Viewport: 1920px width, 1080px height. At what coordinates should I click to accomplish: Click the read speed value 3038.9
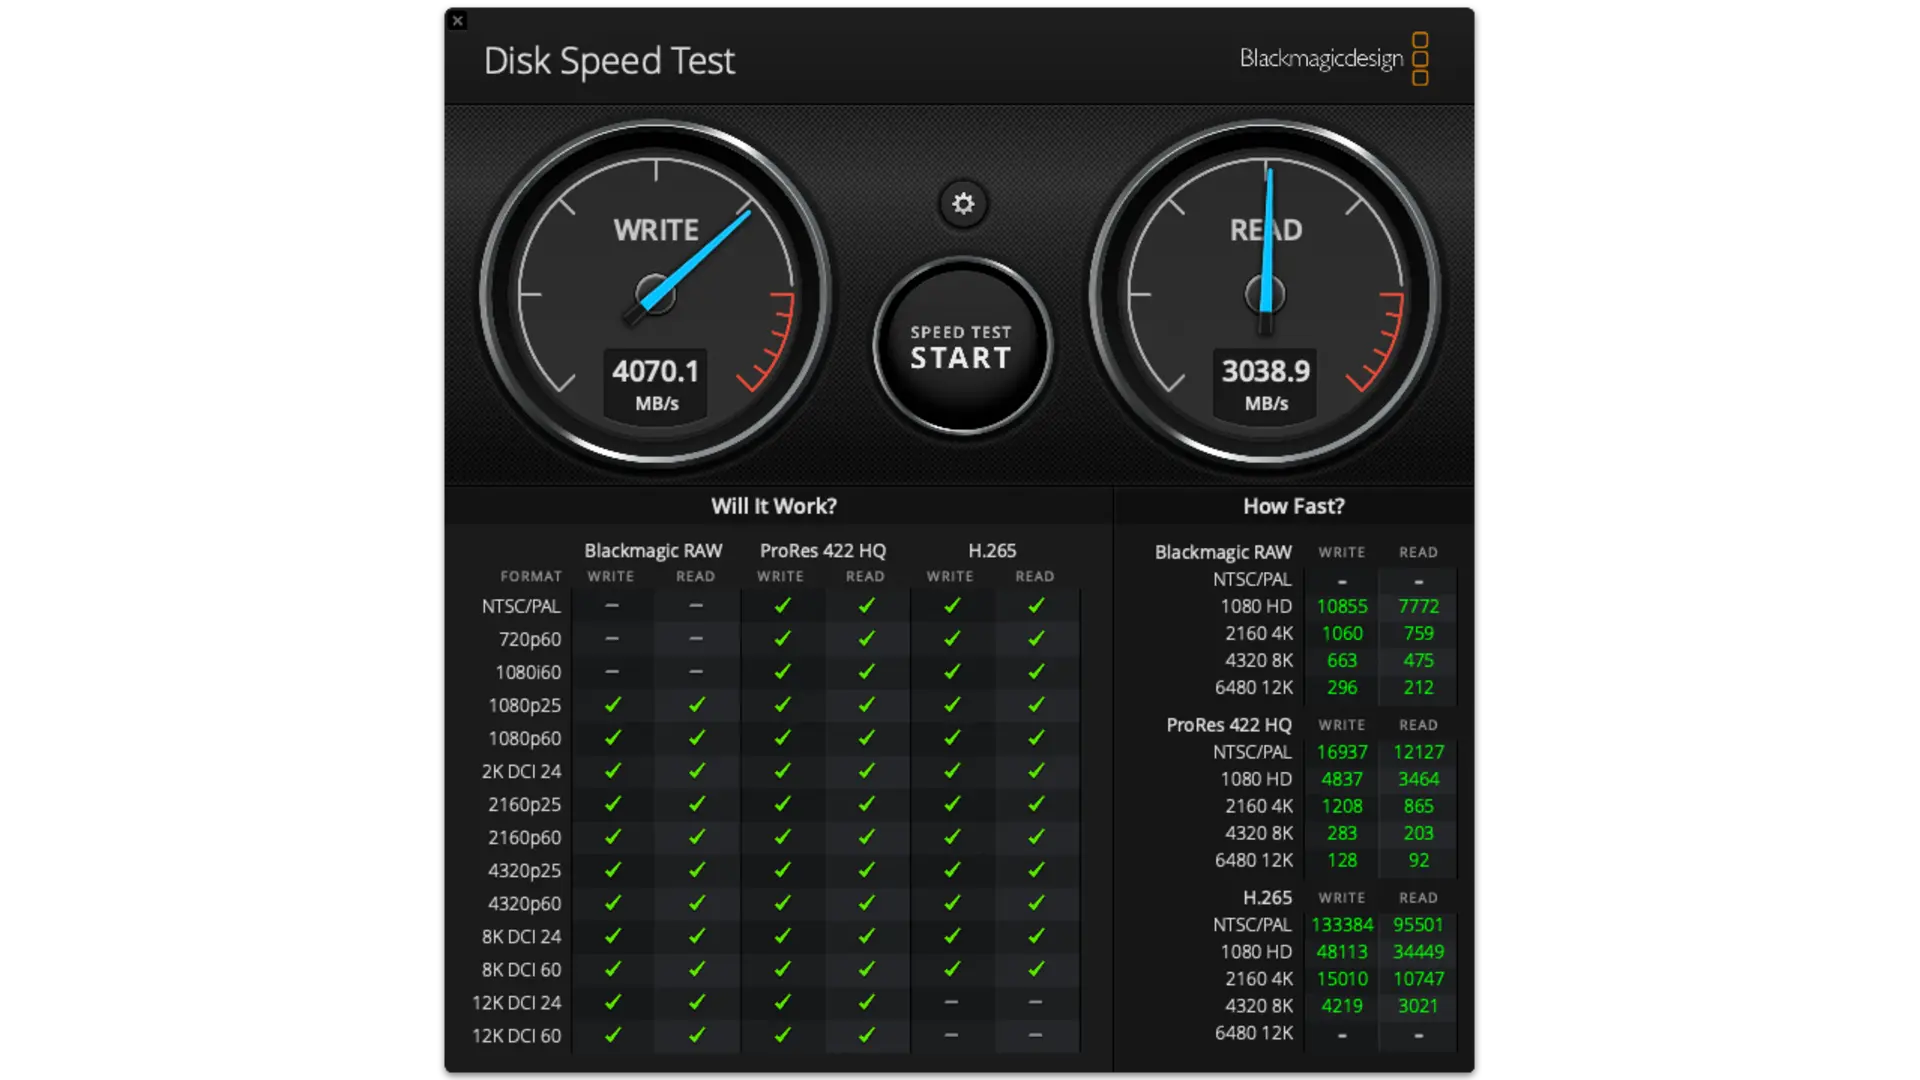pos(1265,371)
